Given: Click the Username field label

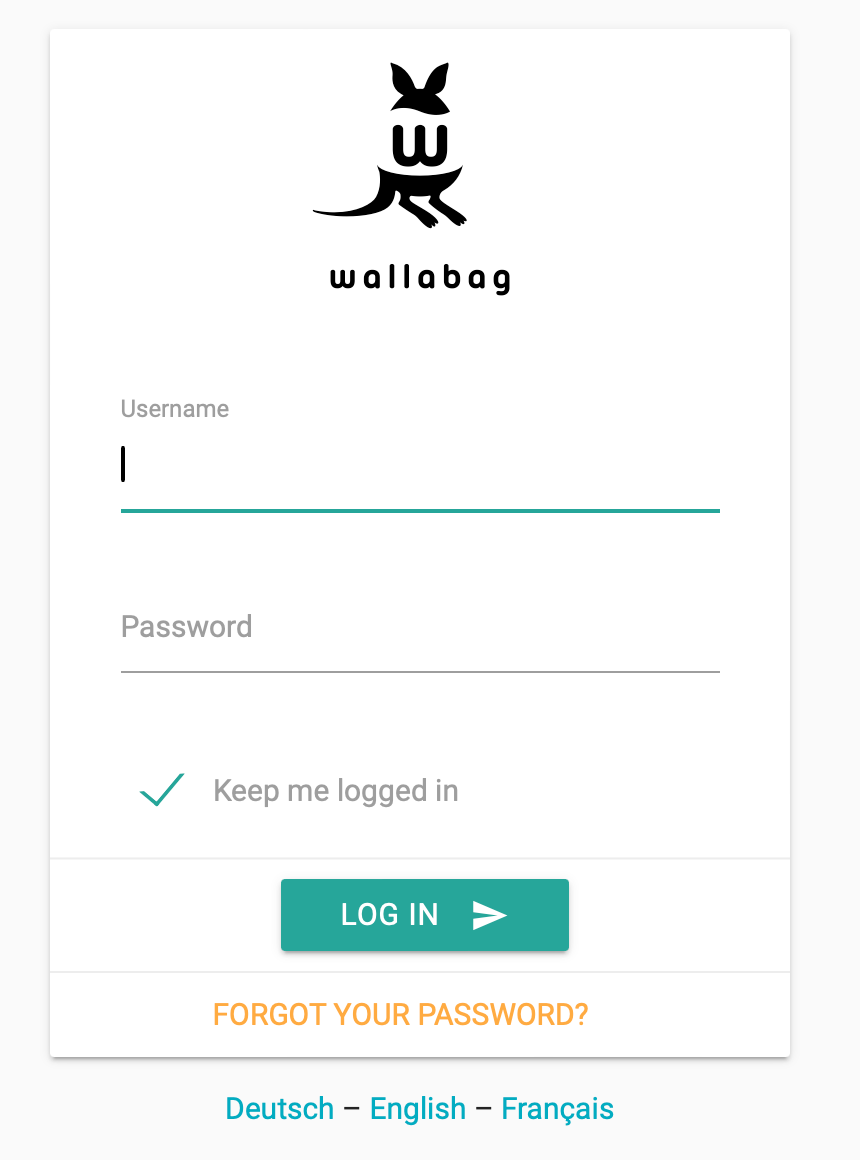Looking at the screenshot, I should (x=175, y=408).
